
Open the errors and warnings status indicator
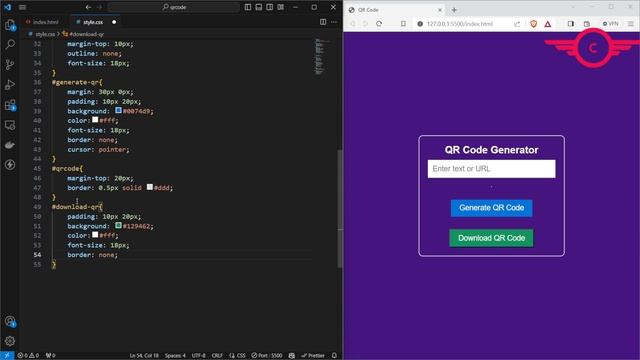29,356
